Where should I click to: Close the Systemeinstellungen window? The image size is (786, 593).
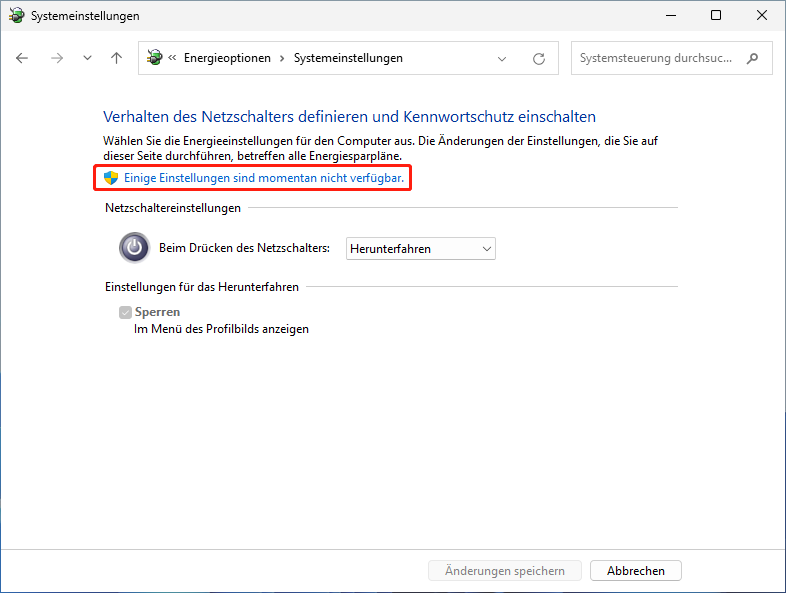(761, 16)
